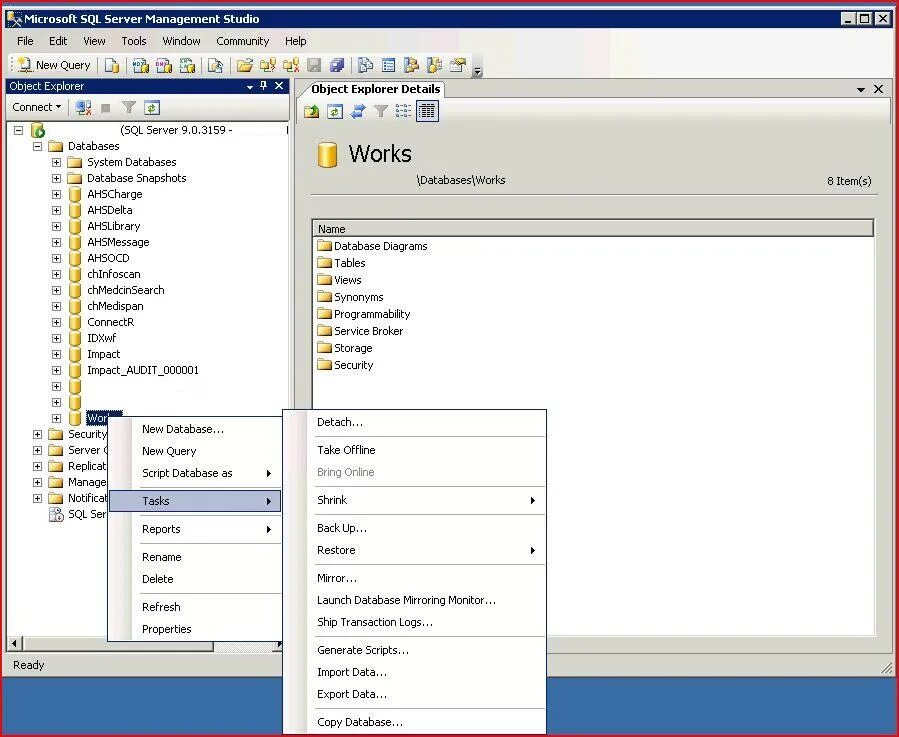Click the Filter funnel in Object Explorer toolbar
The height and width of the screenshot is (737, 899).
coord(129,107)
